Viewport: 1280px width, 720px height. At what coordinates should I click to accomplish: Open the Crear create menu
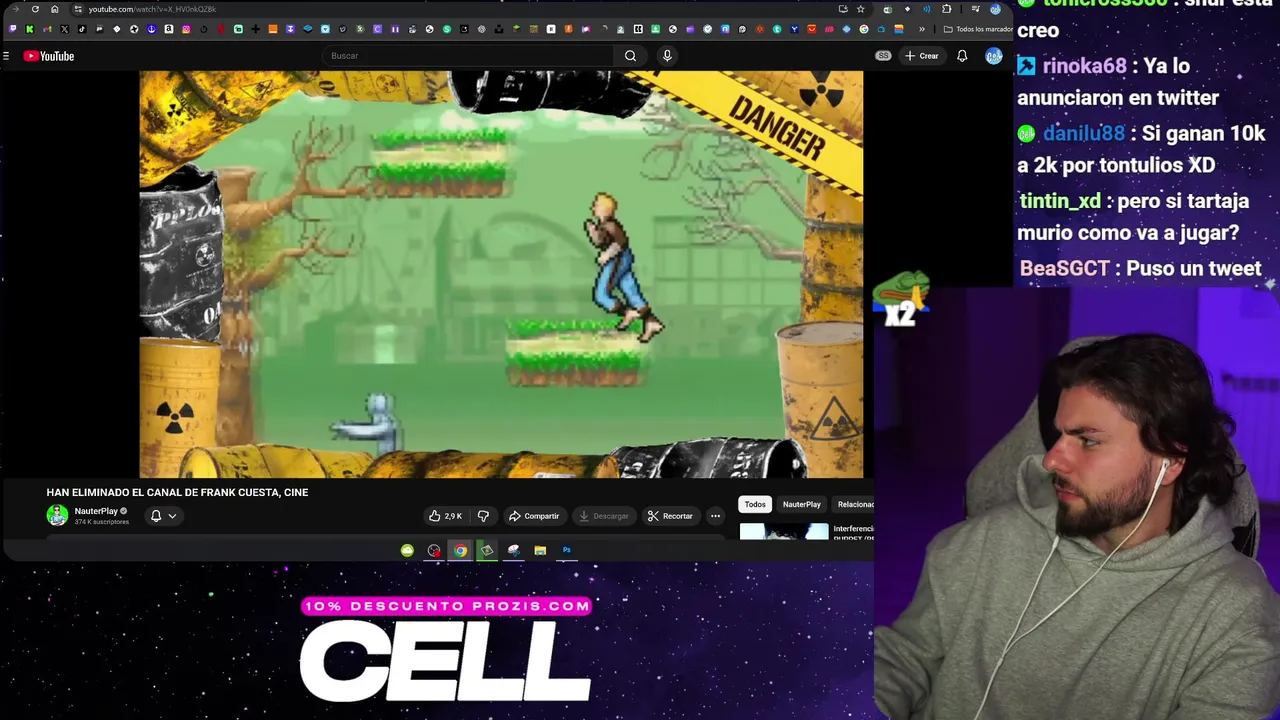point(922,56)
